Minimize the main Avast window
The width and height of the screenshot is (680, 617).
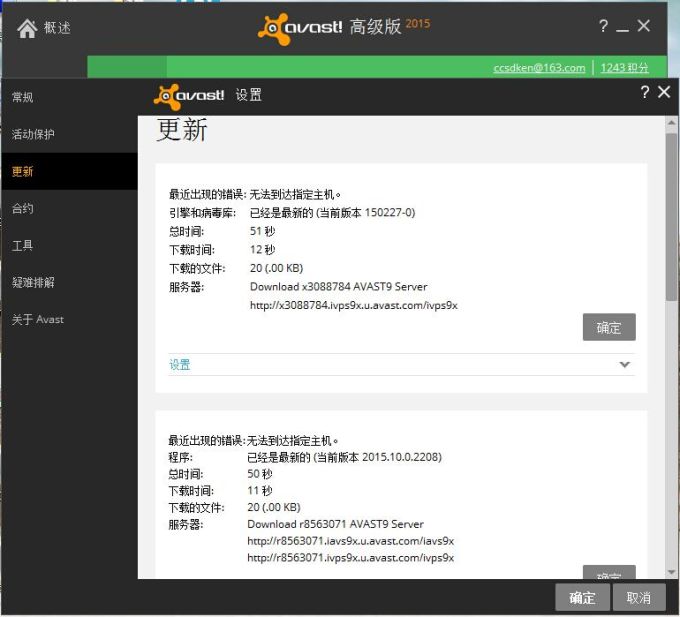(622, 29)
